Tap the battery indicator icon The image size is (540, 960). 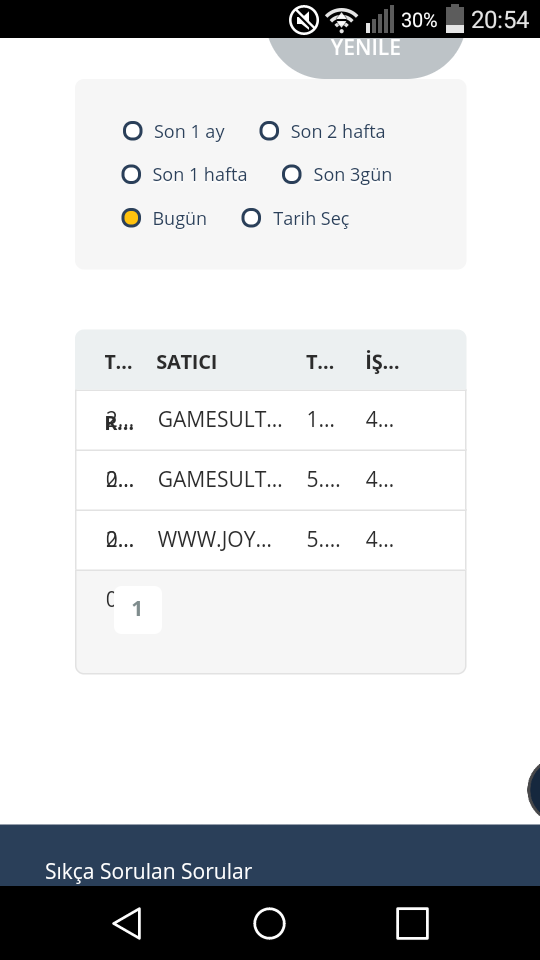455,19
